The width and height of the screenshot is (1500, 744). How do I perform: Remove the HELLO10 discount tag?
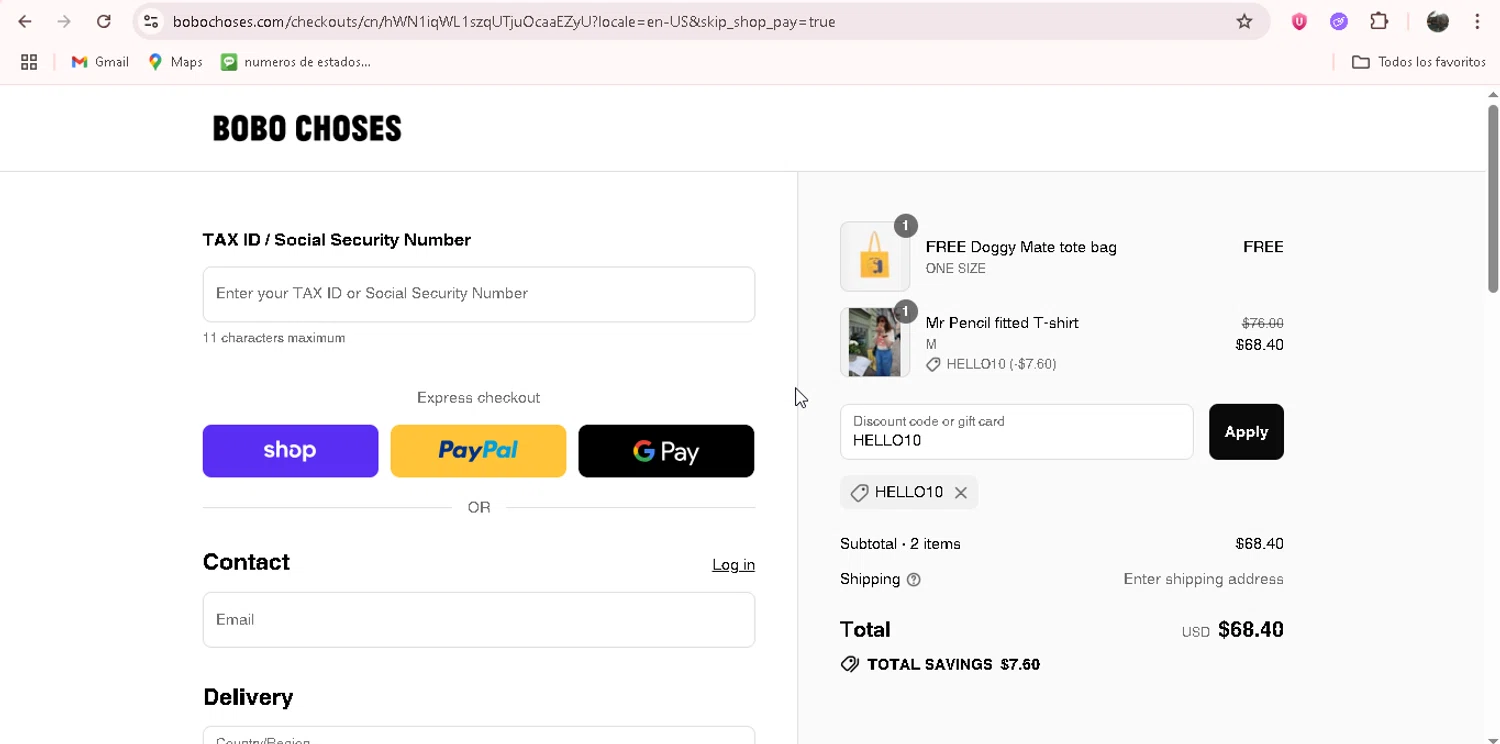click(x=960, y=492)
